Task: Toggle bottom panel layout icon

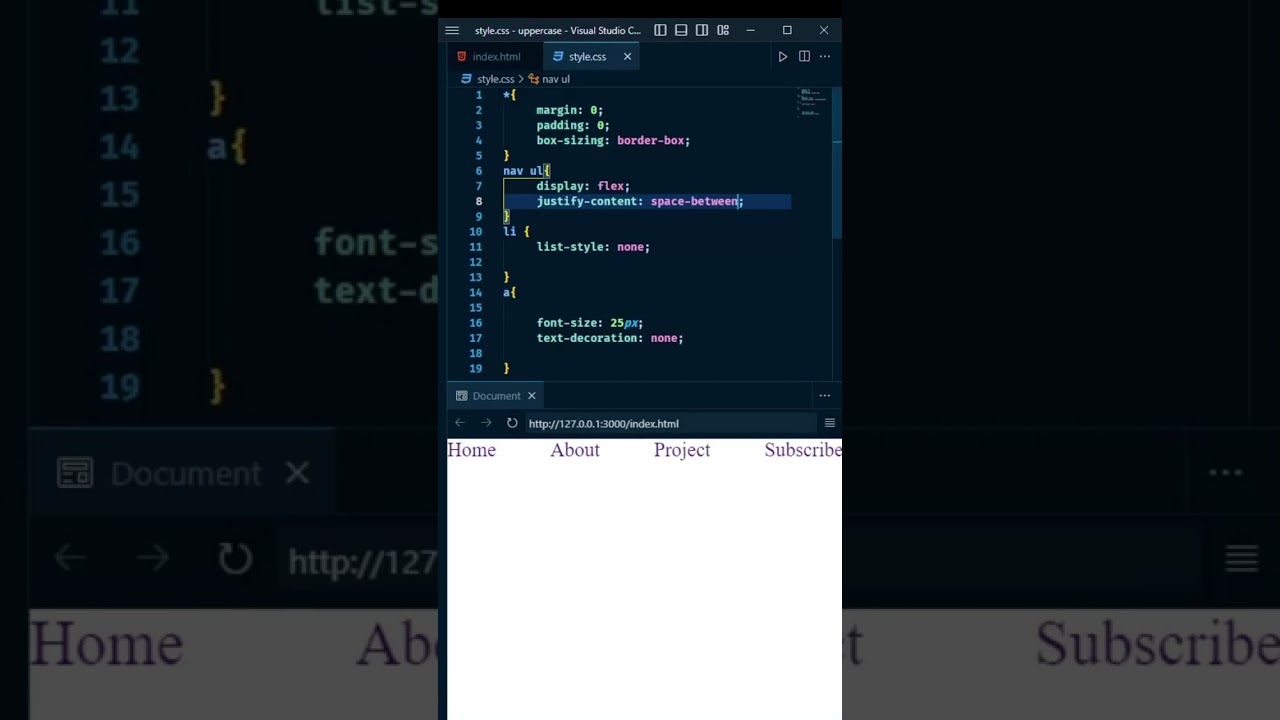Action: (681, 30)
